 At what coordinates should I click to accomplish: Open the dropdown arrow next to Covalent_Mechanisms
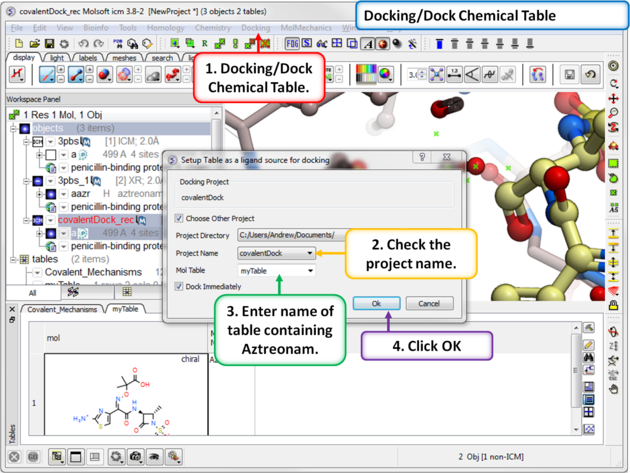pyautogui.click(x=38, y=272)
